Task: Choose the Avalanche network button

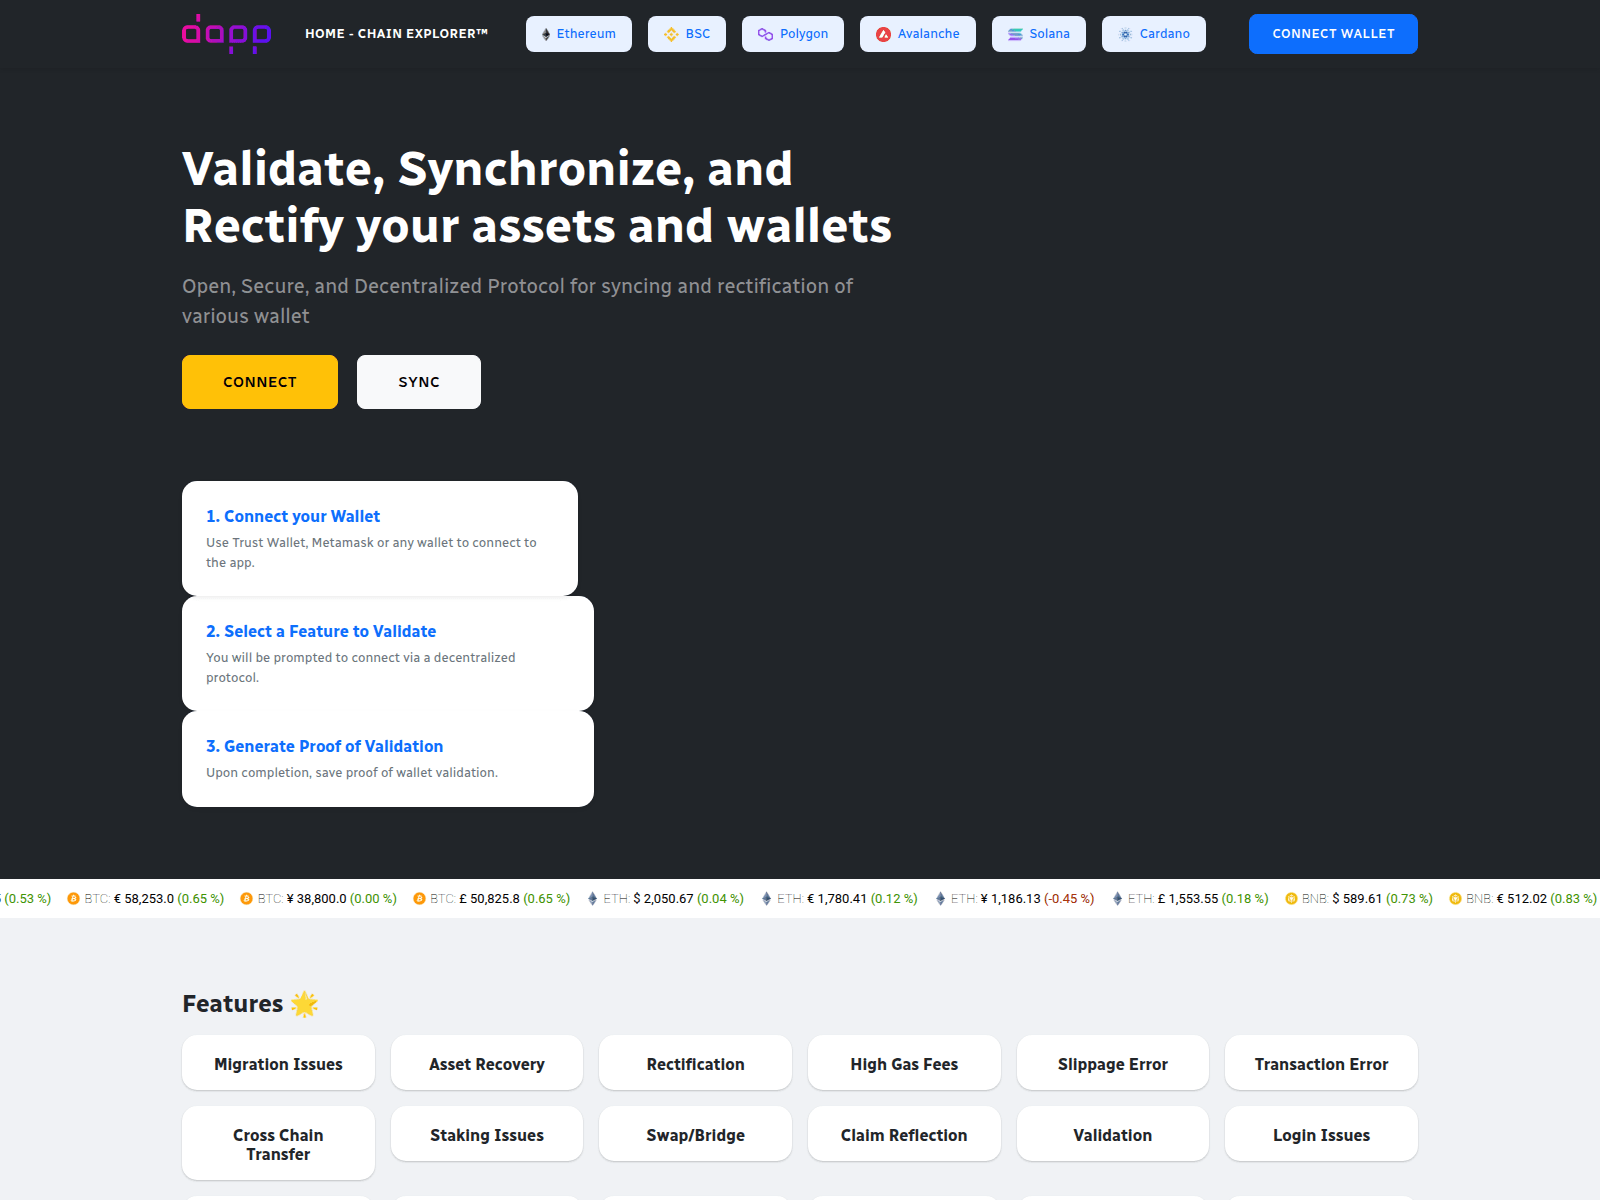Action: [x=917, y=34]
